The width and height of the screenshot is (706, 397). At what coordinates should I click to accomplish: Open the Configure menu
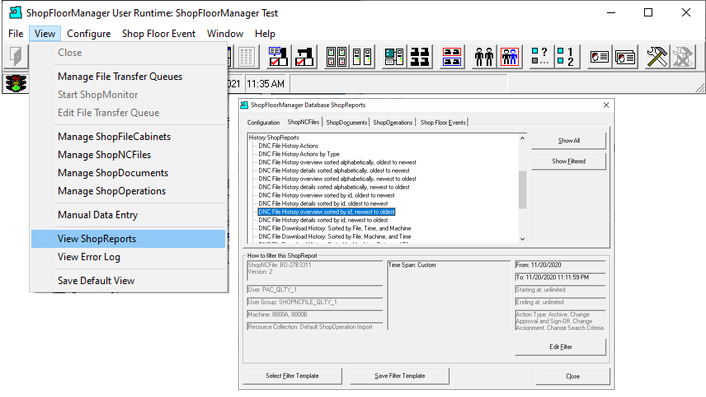pos(89,34)
